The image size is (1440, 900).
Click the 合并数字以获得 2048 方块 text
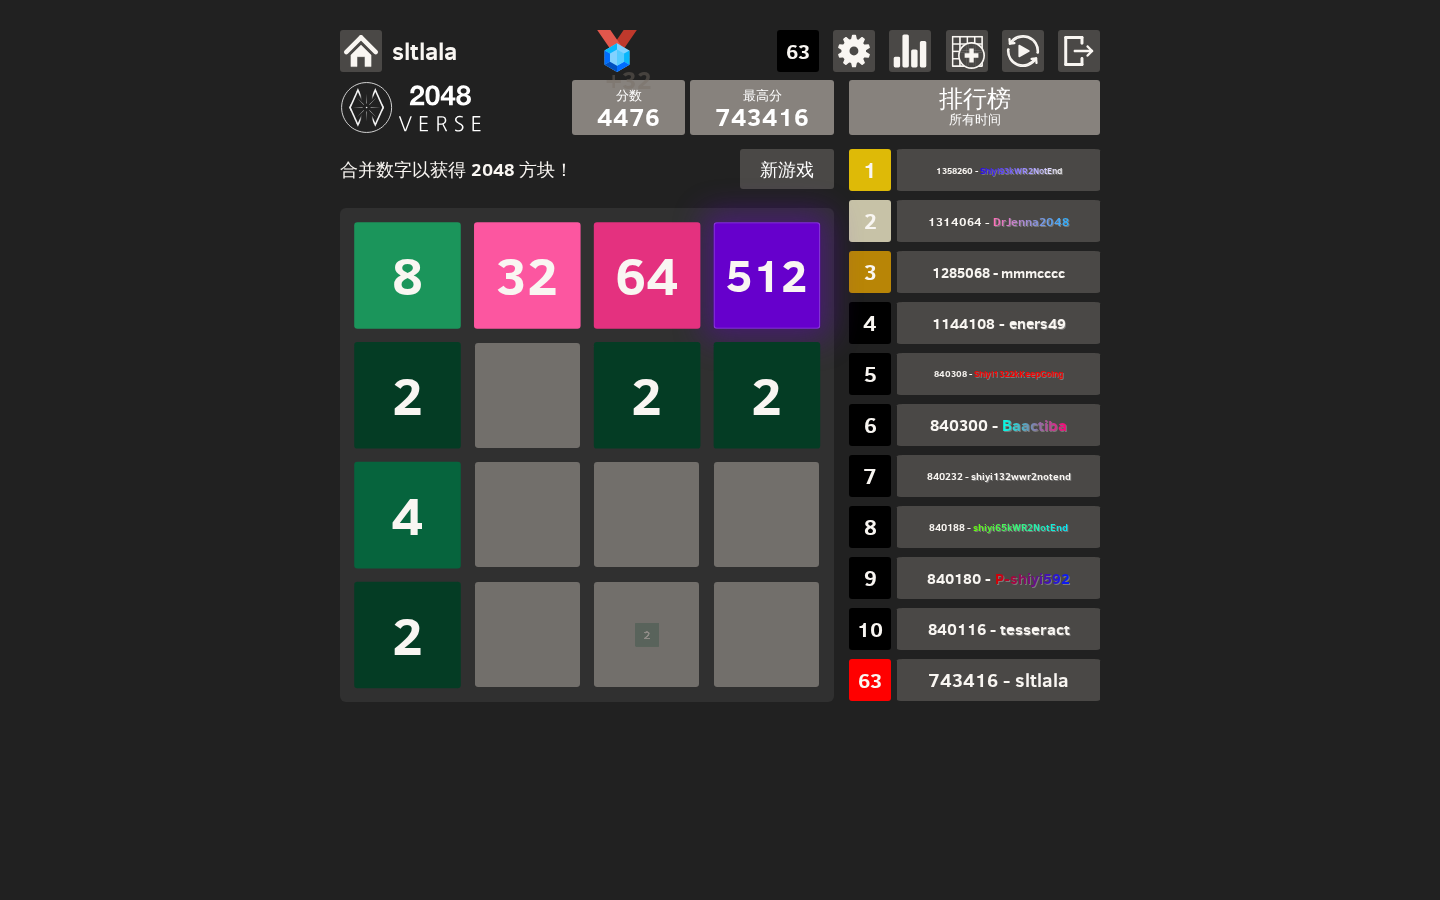click(x=455, y=170)
